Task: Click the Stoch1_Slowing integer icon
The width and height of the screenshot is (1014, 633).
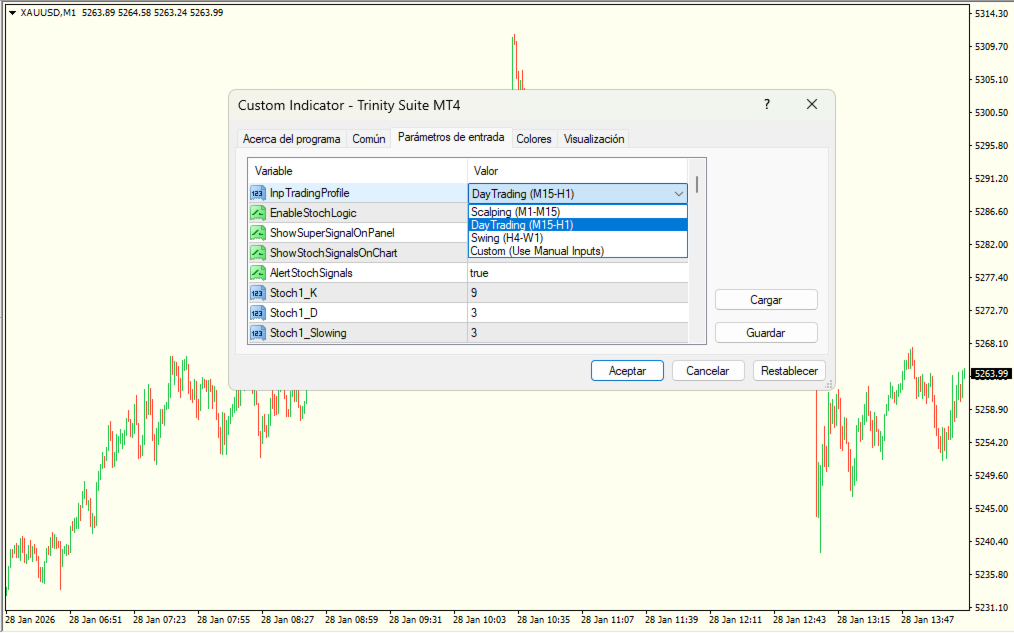Action: [258, 333]
